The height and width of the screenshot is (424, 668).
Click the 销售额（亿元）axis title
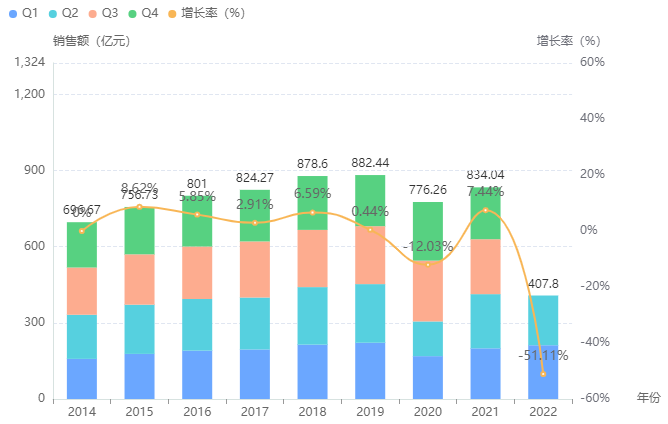pyautogui.click(x=92, y=41)
